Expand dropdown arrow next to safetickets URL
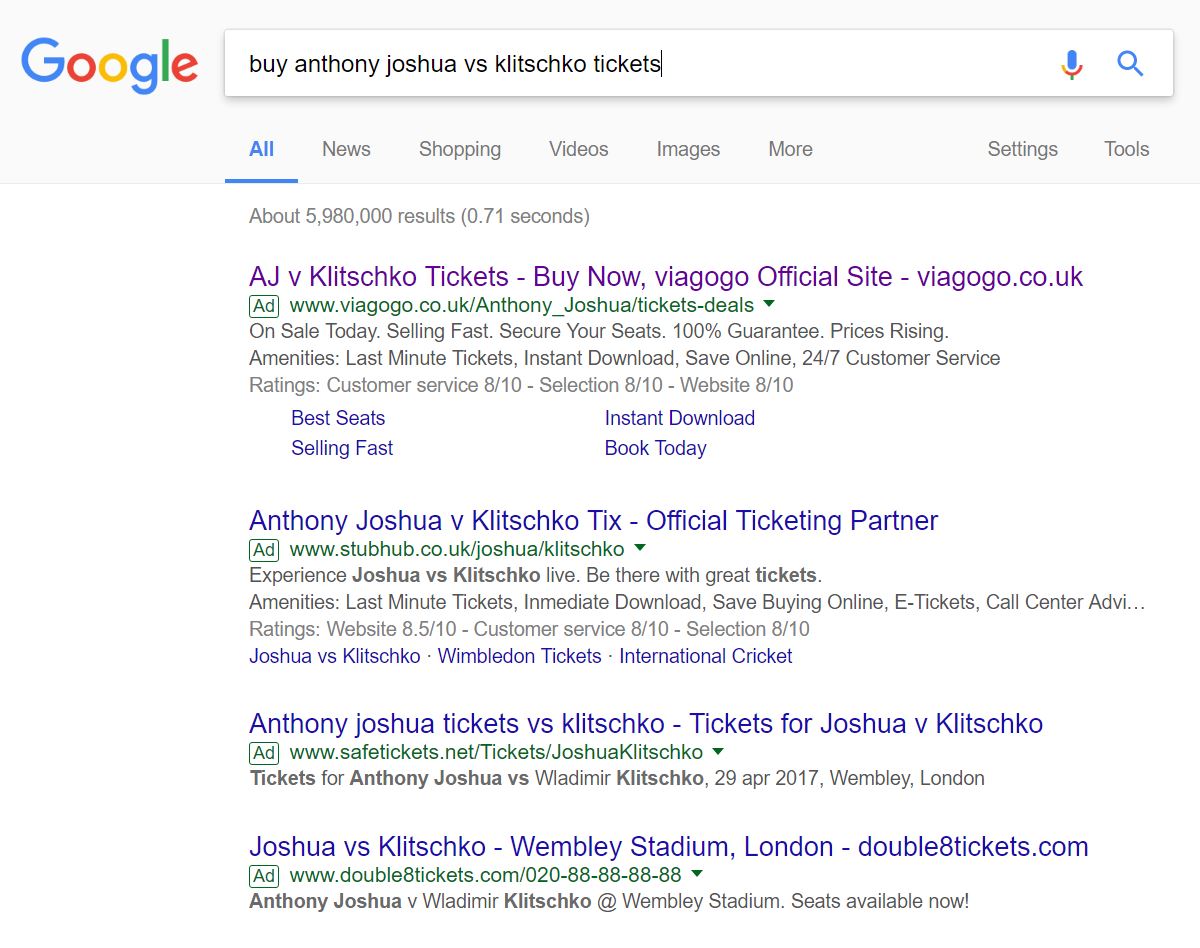The image size is (1200, 948). 718,751
